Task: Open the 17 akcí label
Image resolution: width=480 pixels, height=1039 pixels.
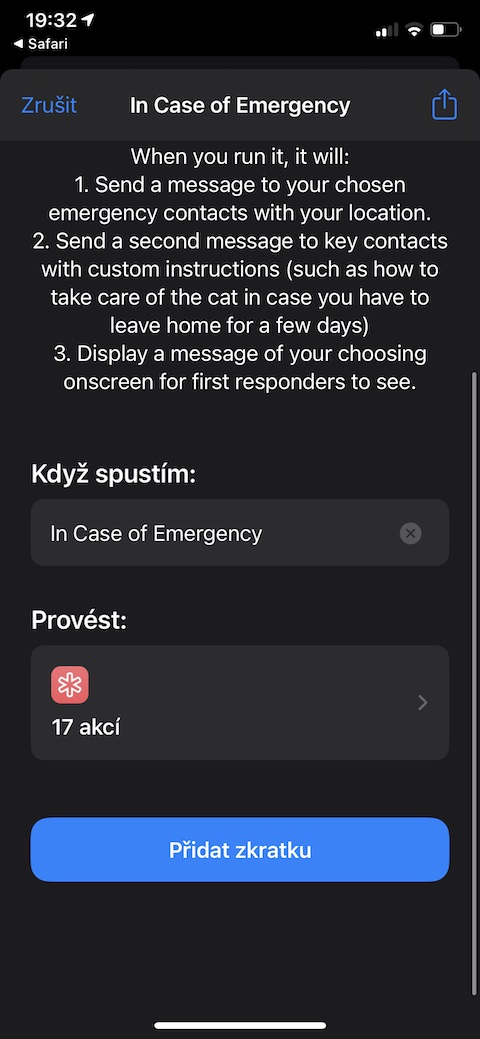Action: click(x=86, y=728)
